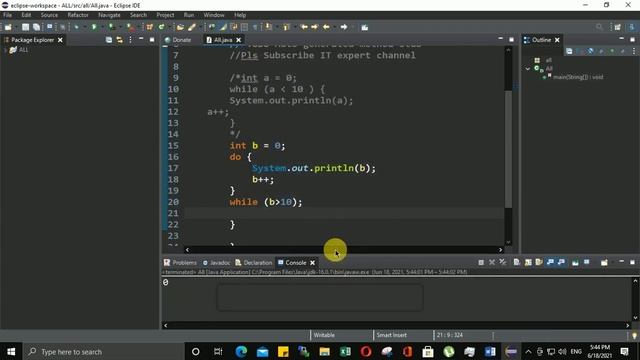640x360 pixels.
Task: Click the Open Type folder icon
Action: (x=180, y=27)
